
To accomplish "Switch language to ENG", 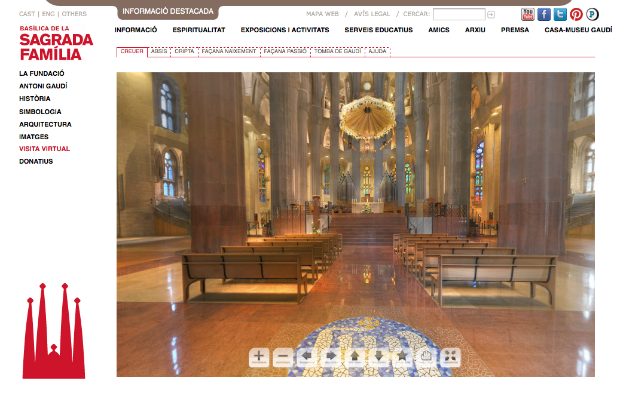I will [x=48, y=14].
